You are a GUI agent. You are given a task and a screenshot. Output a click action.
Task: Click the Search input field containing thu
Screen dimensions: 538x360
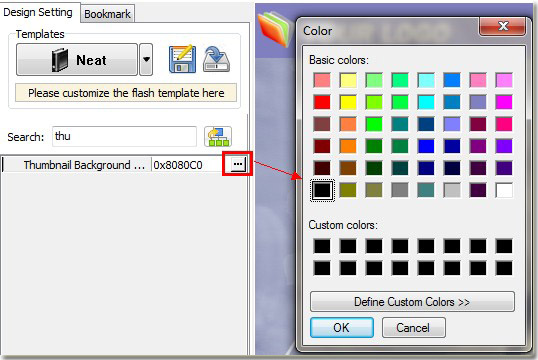tap(124, 136)
